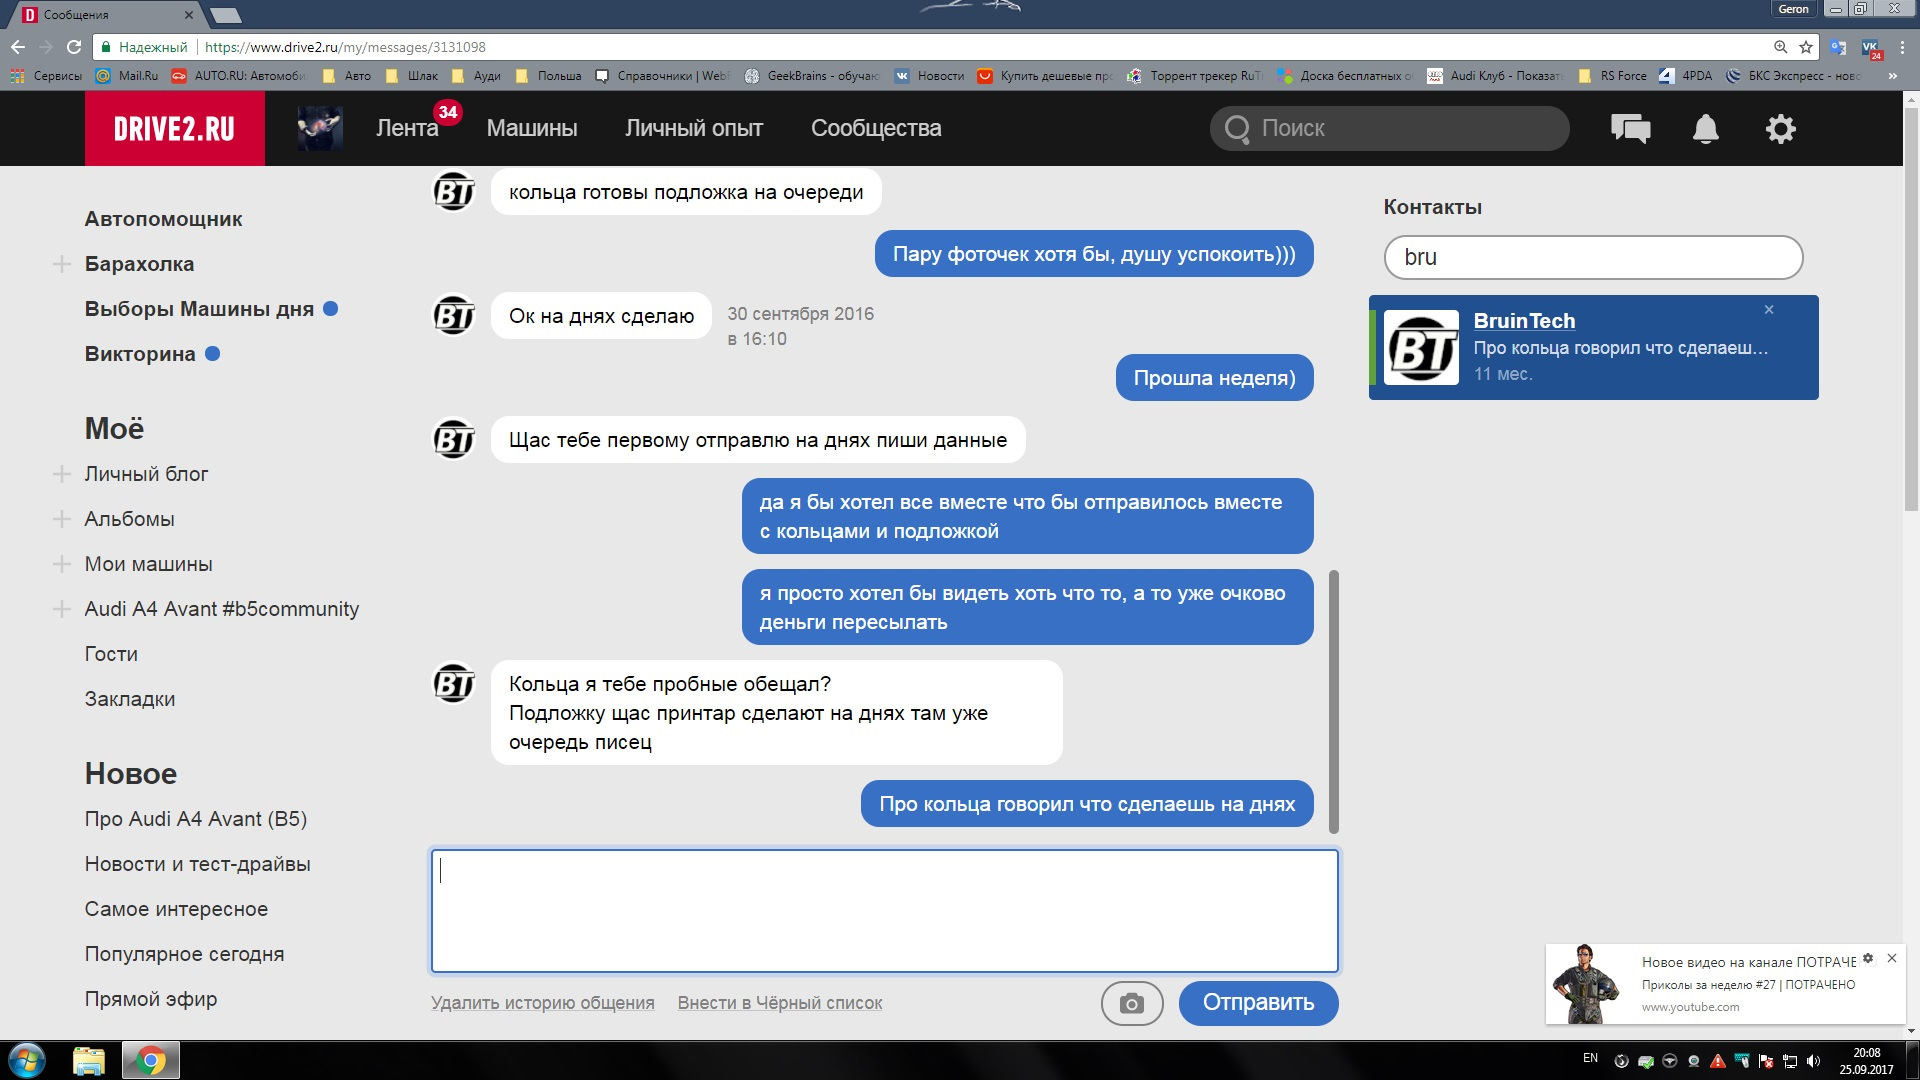Viewport: 1920px width, 1080px height.
Task: Click the Отправить send button
Action: point(1257,1003)
